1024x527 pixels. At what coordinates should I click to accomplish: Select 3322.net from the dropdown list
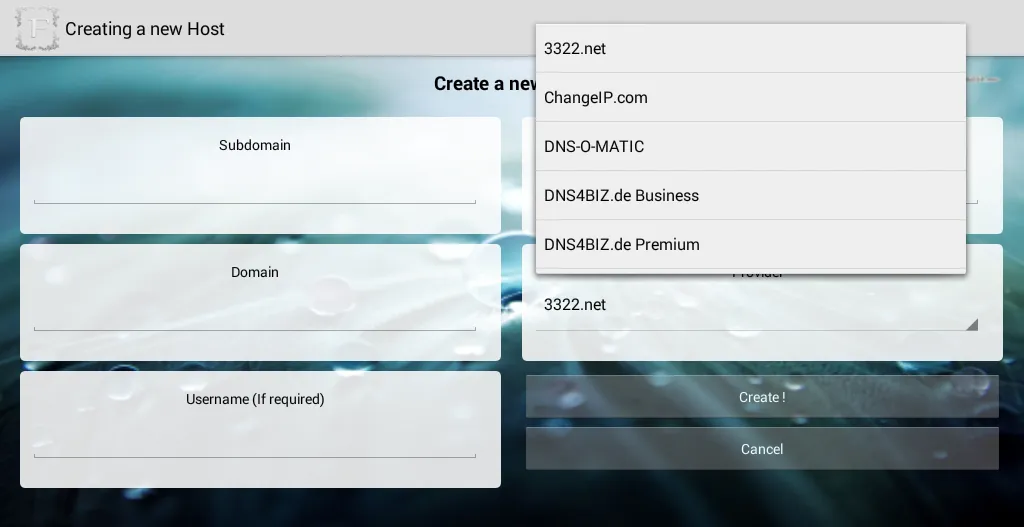(750, 48)
